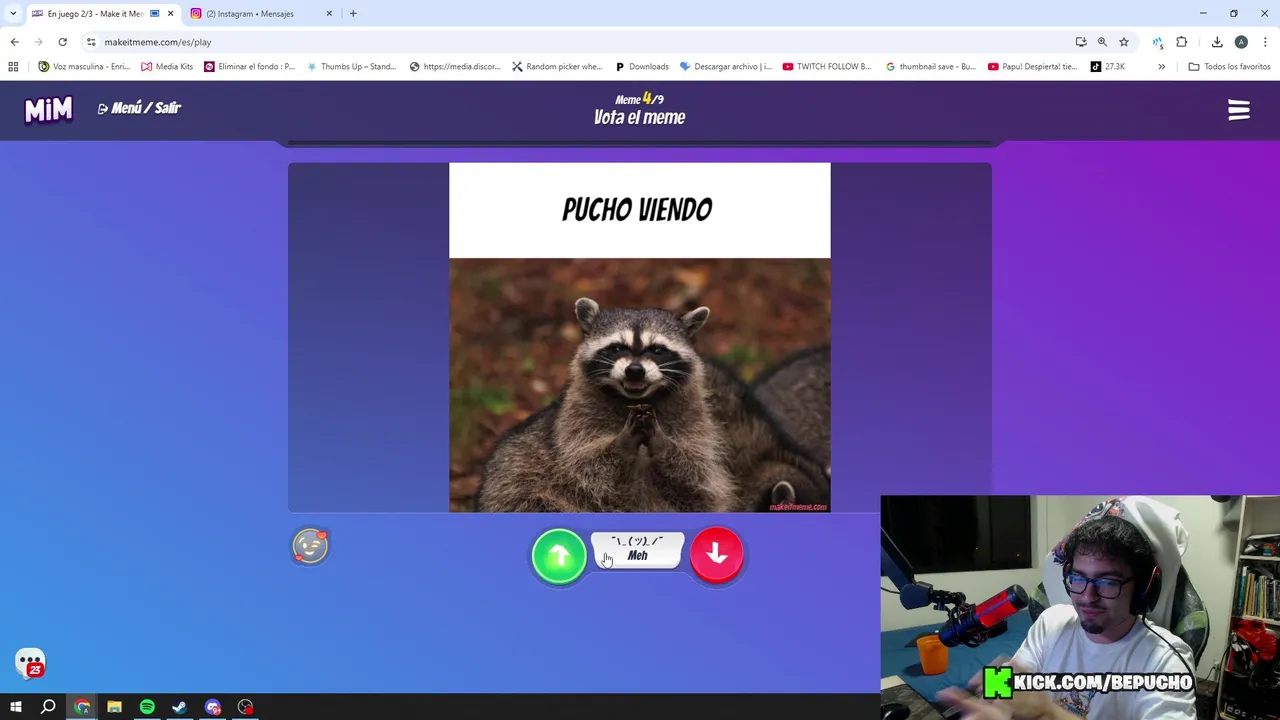Open Eliminar el fondo bookmark
Viewport: 1280px width, 720px height.
tap(249, 67)
